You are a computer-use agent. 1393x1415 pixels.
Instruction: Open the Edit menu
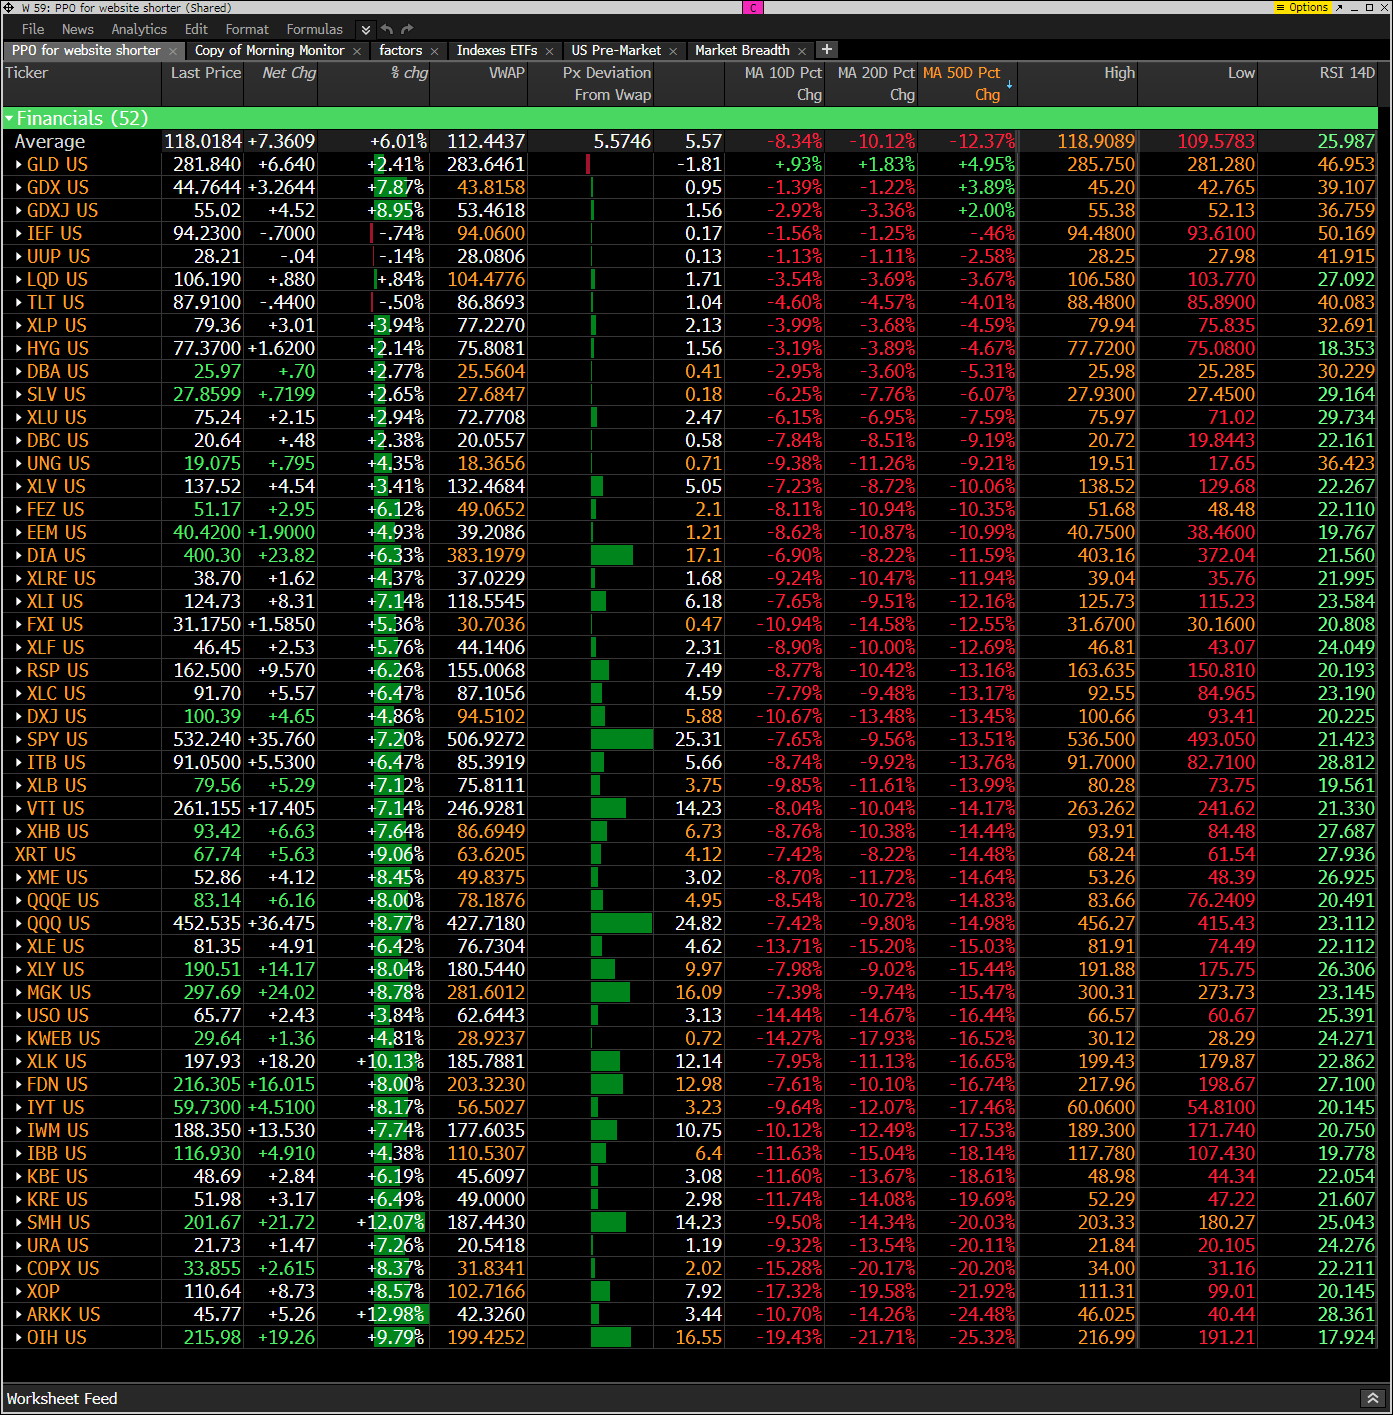(x=196, y=30)
